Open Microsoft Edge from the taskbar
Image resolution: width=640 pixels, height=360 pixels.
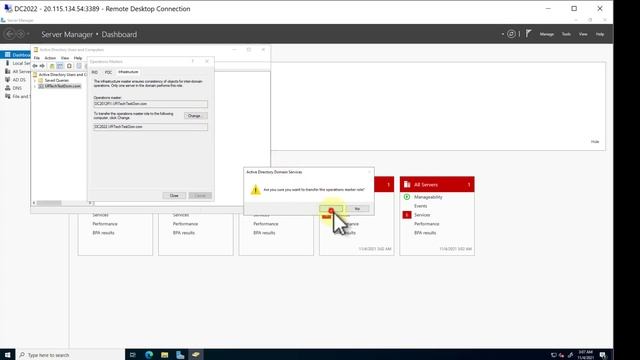149,355
